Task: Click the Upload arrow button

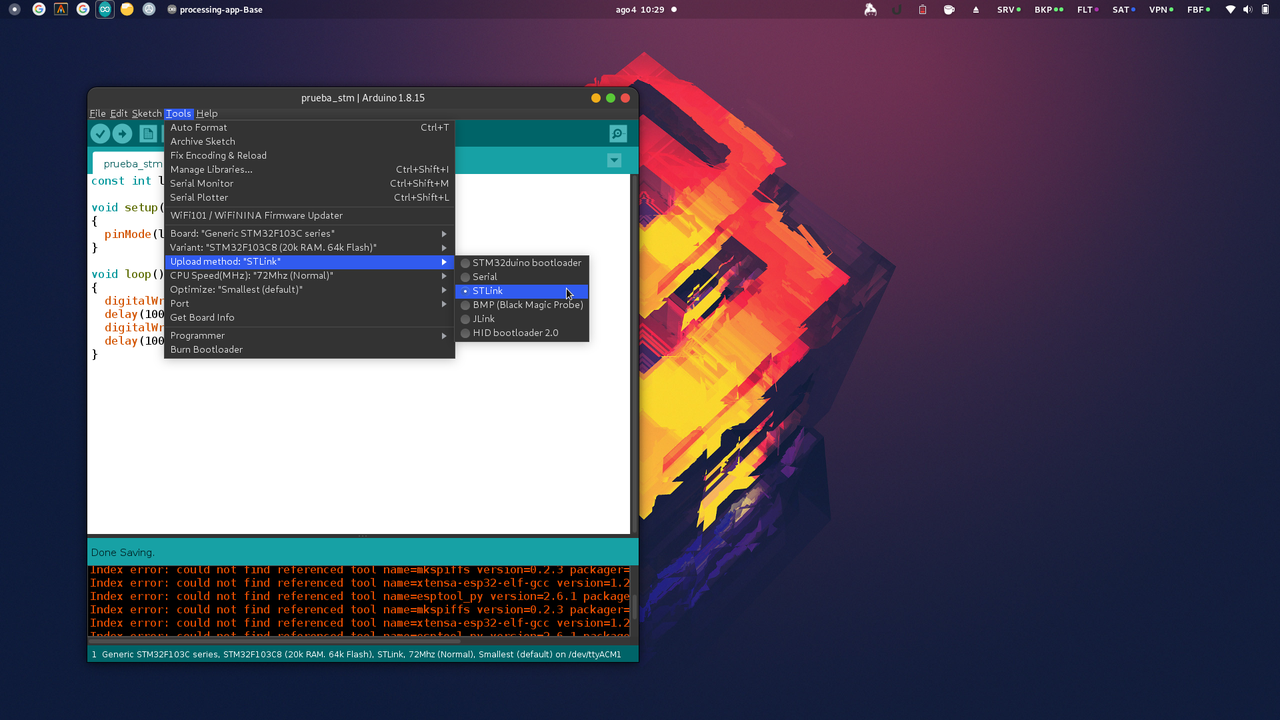Action: pos(122,134)
